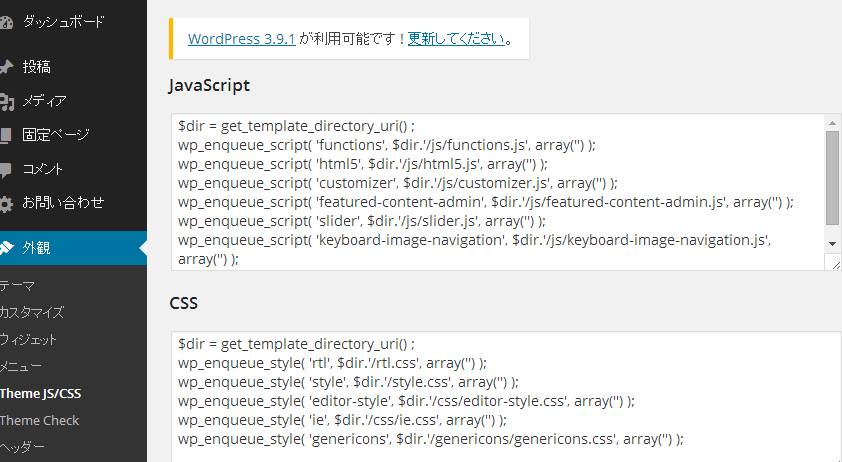Click the 更新してください update link

[456, 39]
